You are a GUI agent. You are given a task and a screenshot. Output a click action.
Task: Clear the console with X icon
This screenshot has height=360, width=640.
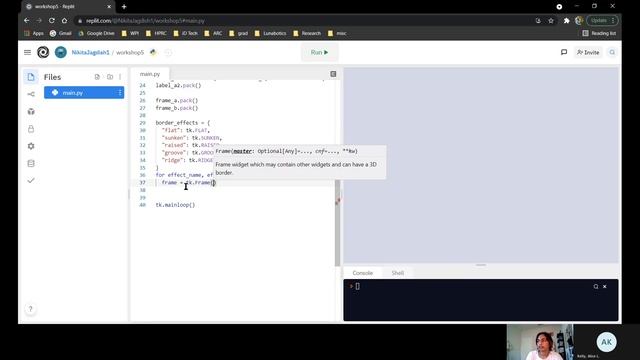pos(604,287)
